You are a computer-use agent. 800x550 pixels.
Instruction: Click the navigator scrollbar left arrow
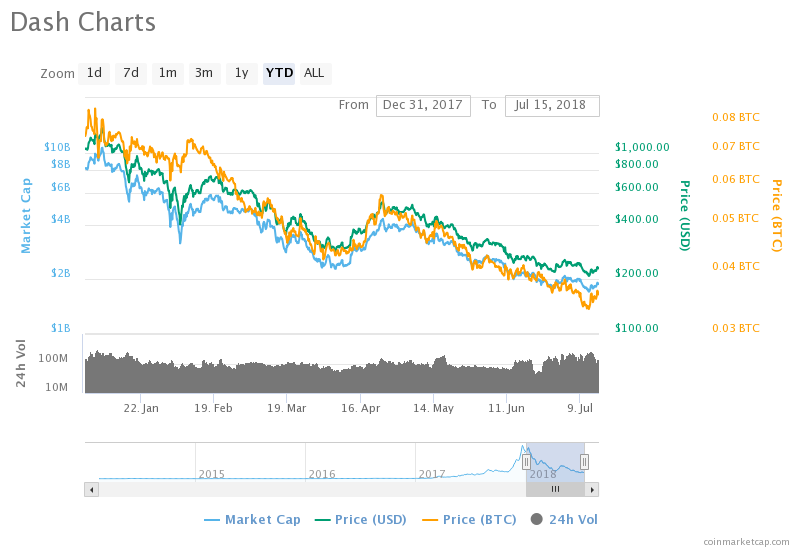coord(91,490)
